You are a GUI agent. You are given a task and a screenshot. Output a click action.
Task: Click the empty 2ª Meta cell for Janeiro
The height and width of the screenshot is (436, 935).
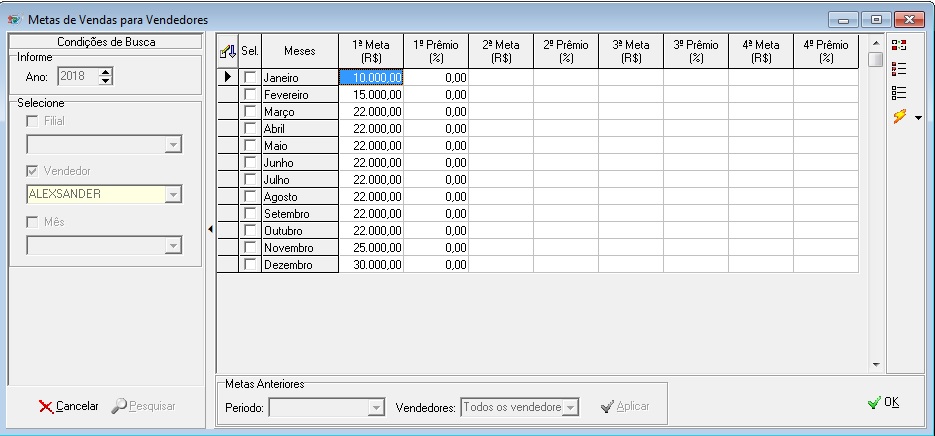pyautogui.click(x=501, y=78)
